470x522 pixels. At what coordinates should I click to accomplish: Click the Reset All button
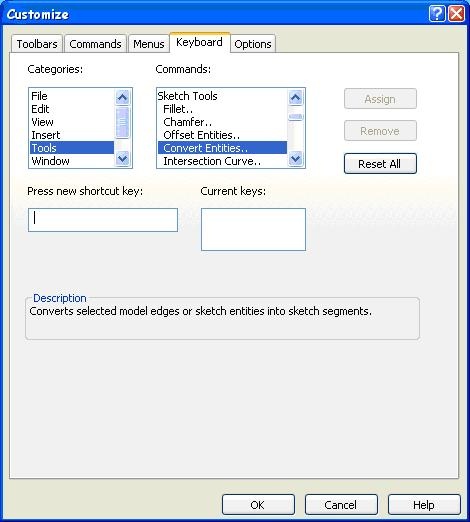[380, 164]
